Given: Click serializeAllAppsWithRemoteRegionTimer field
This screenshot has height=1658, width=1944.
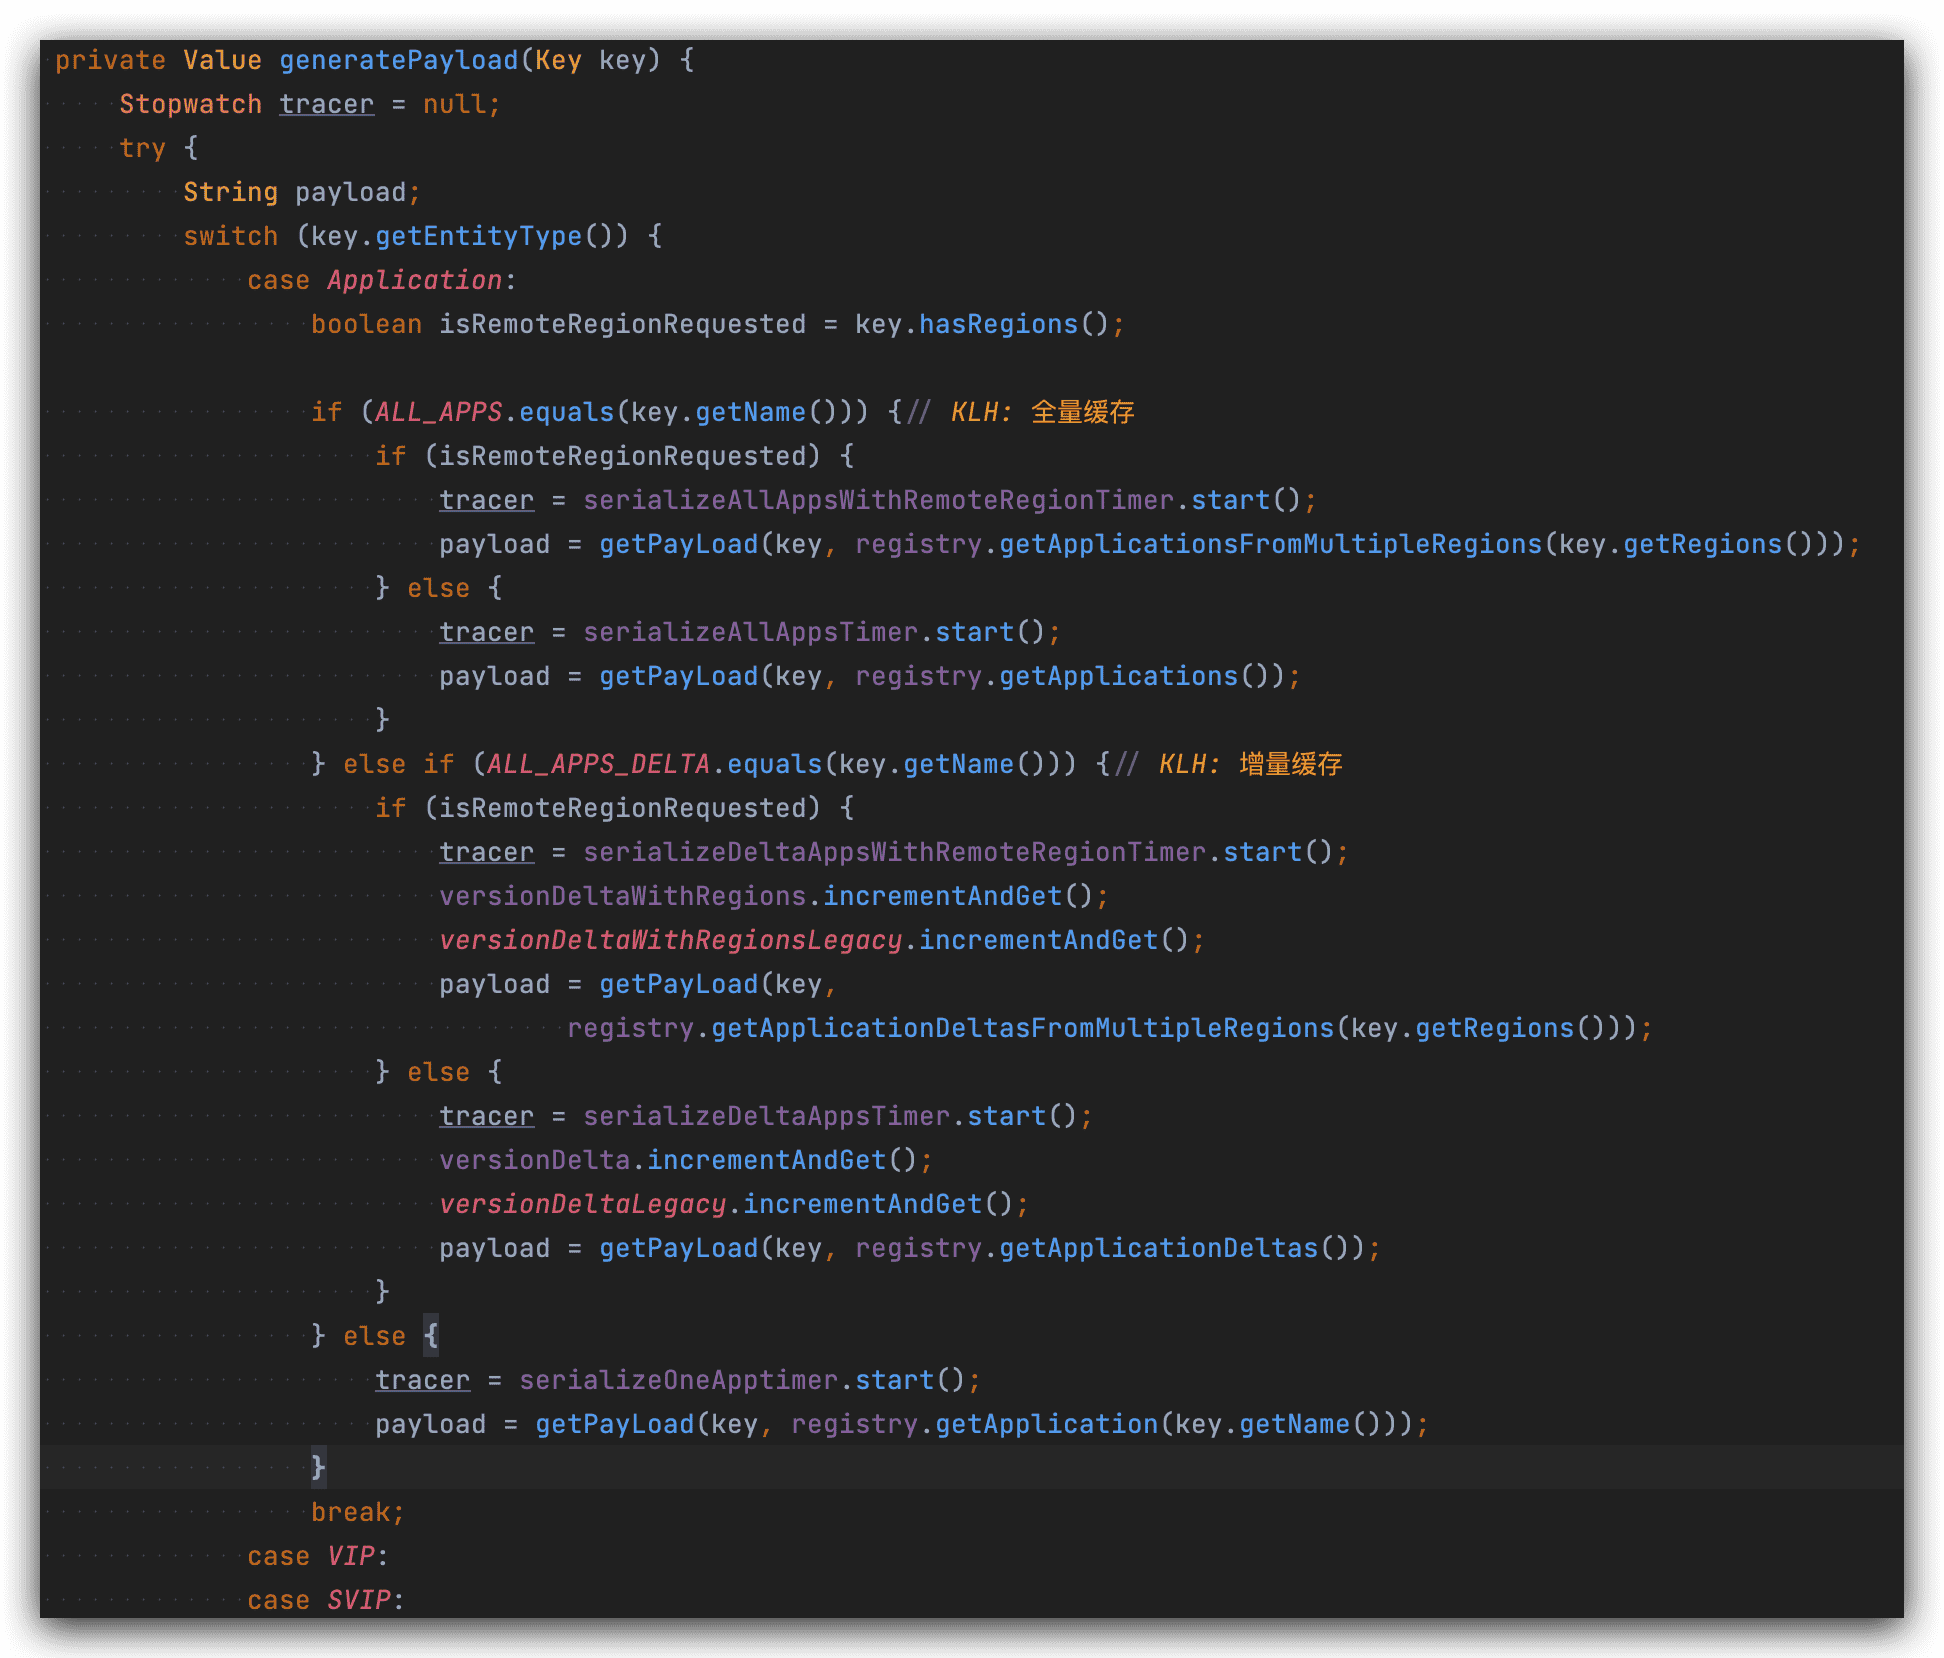Looking at the screenshot, I should point(879,501).
